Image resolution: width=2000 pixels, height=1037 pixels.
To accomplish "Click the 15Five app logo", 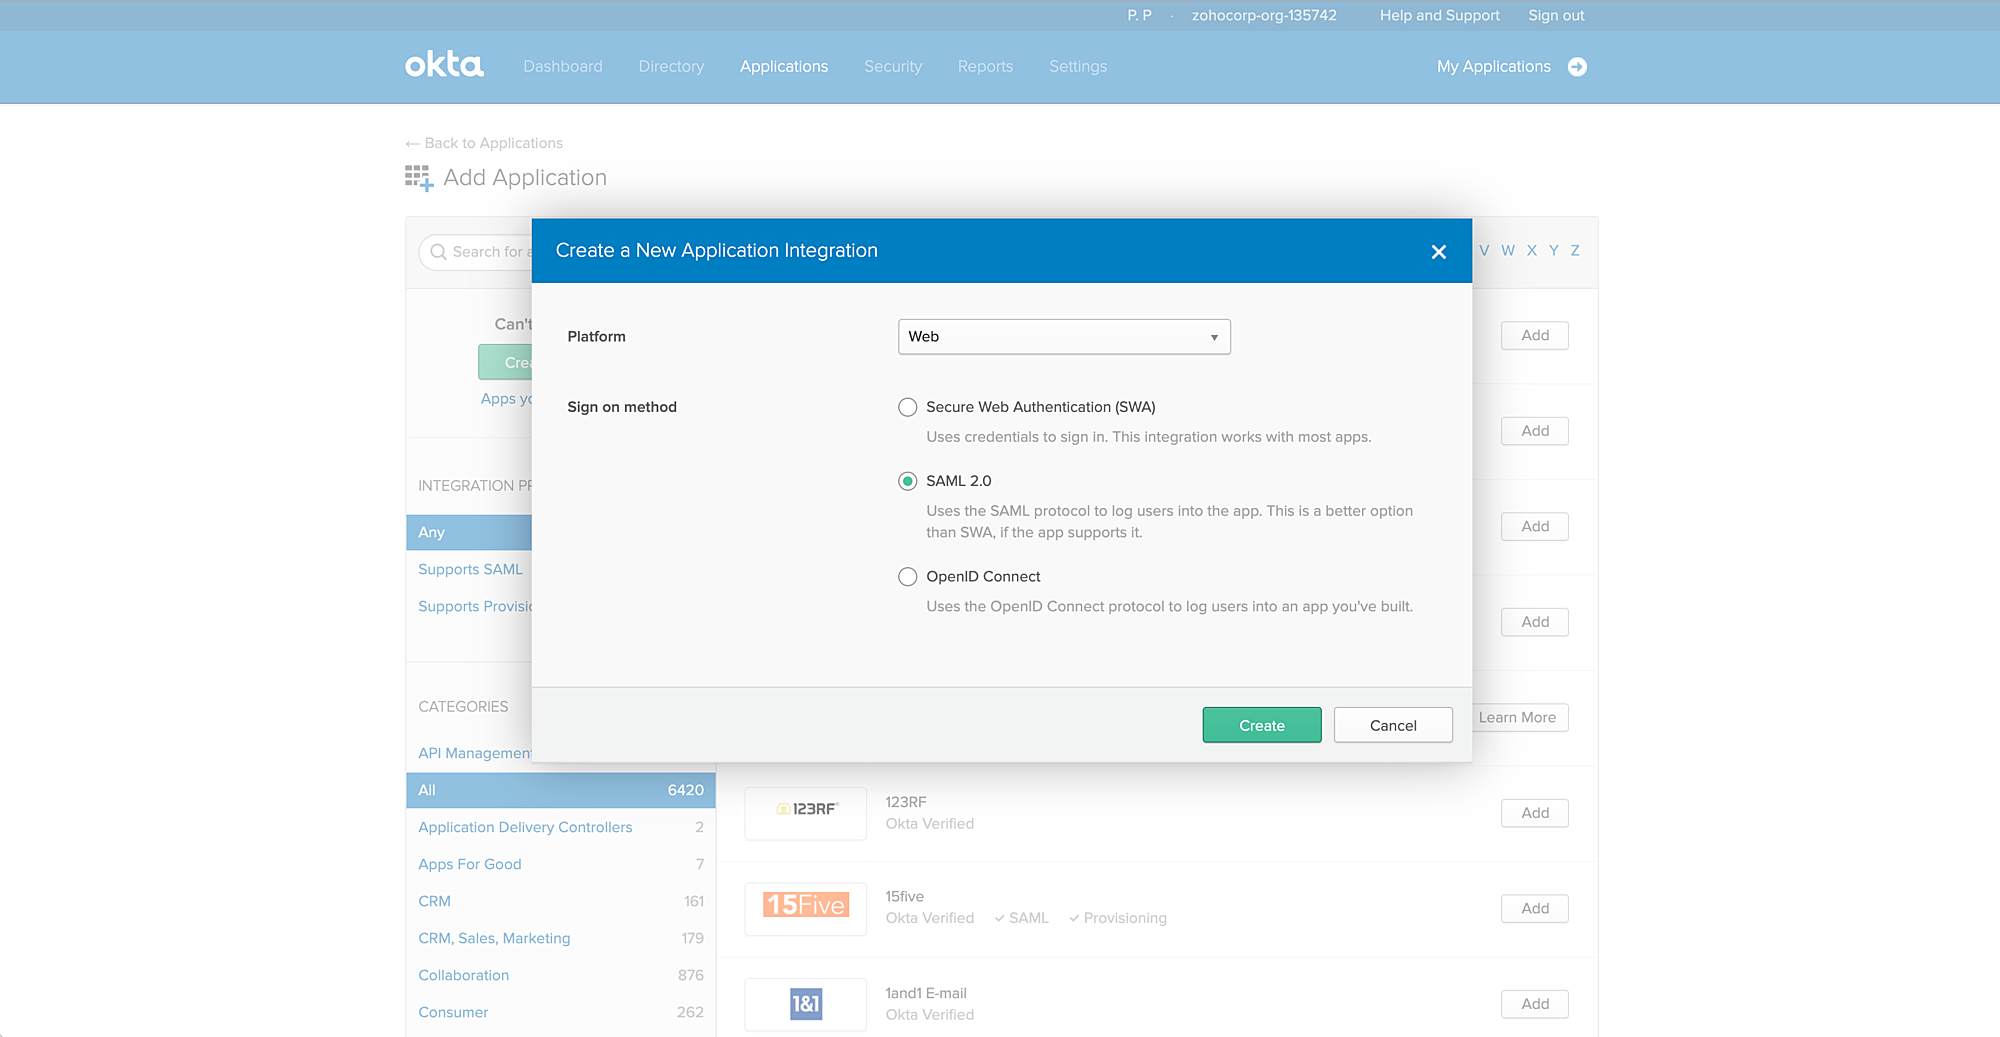I will 806,905.
